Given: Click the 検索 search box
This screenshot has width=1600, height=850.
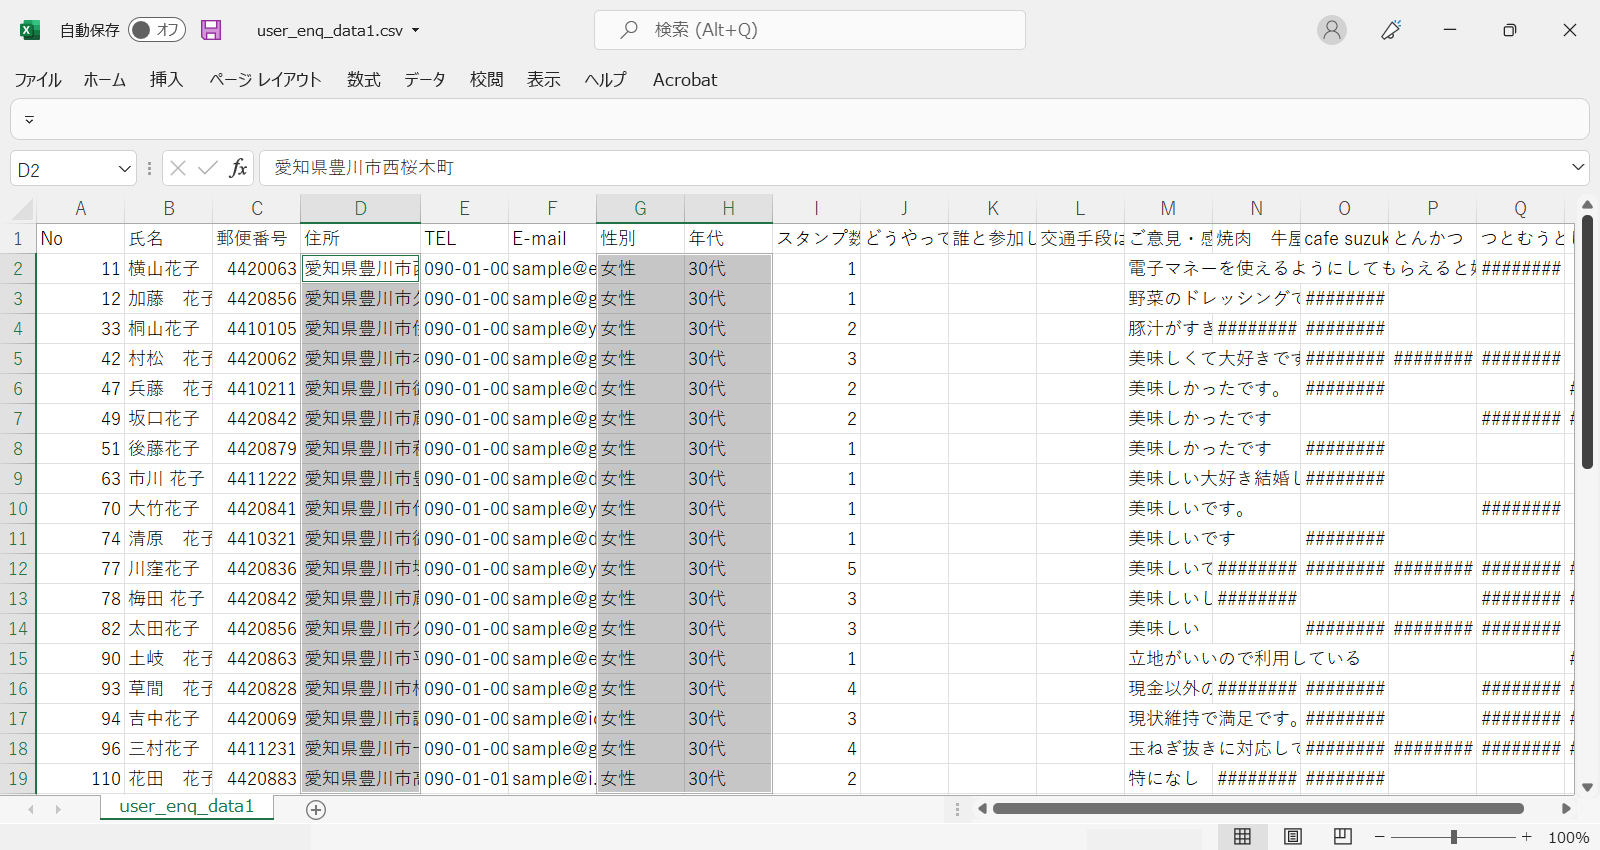Looking at the screenshot, I should pos(810,30).
